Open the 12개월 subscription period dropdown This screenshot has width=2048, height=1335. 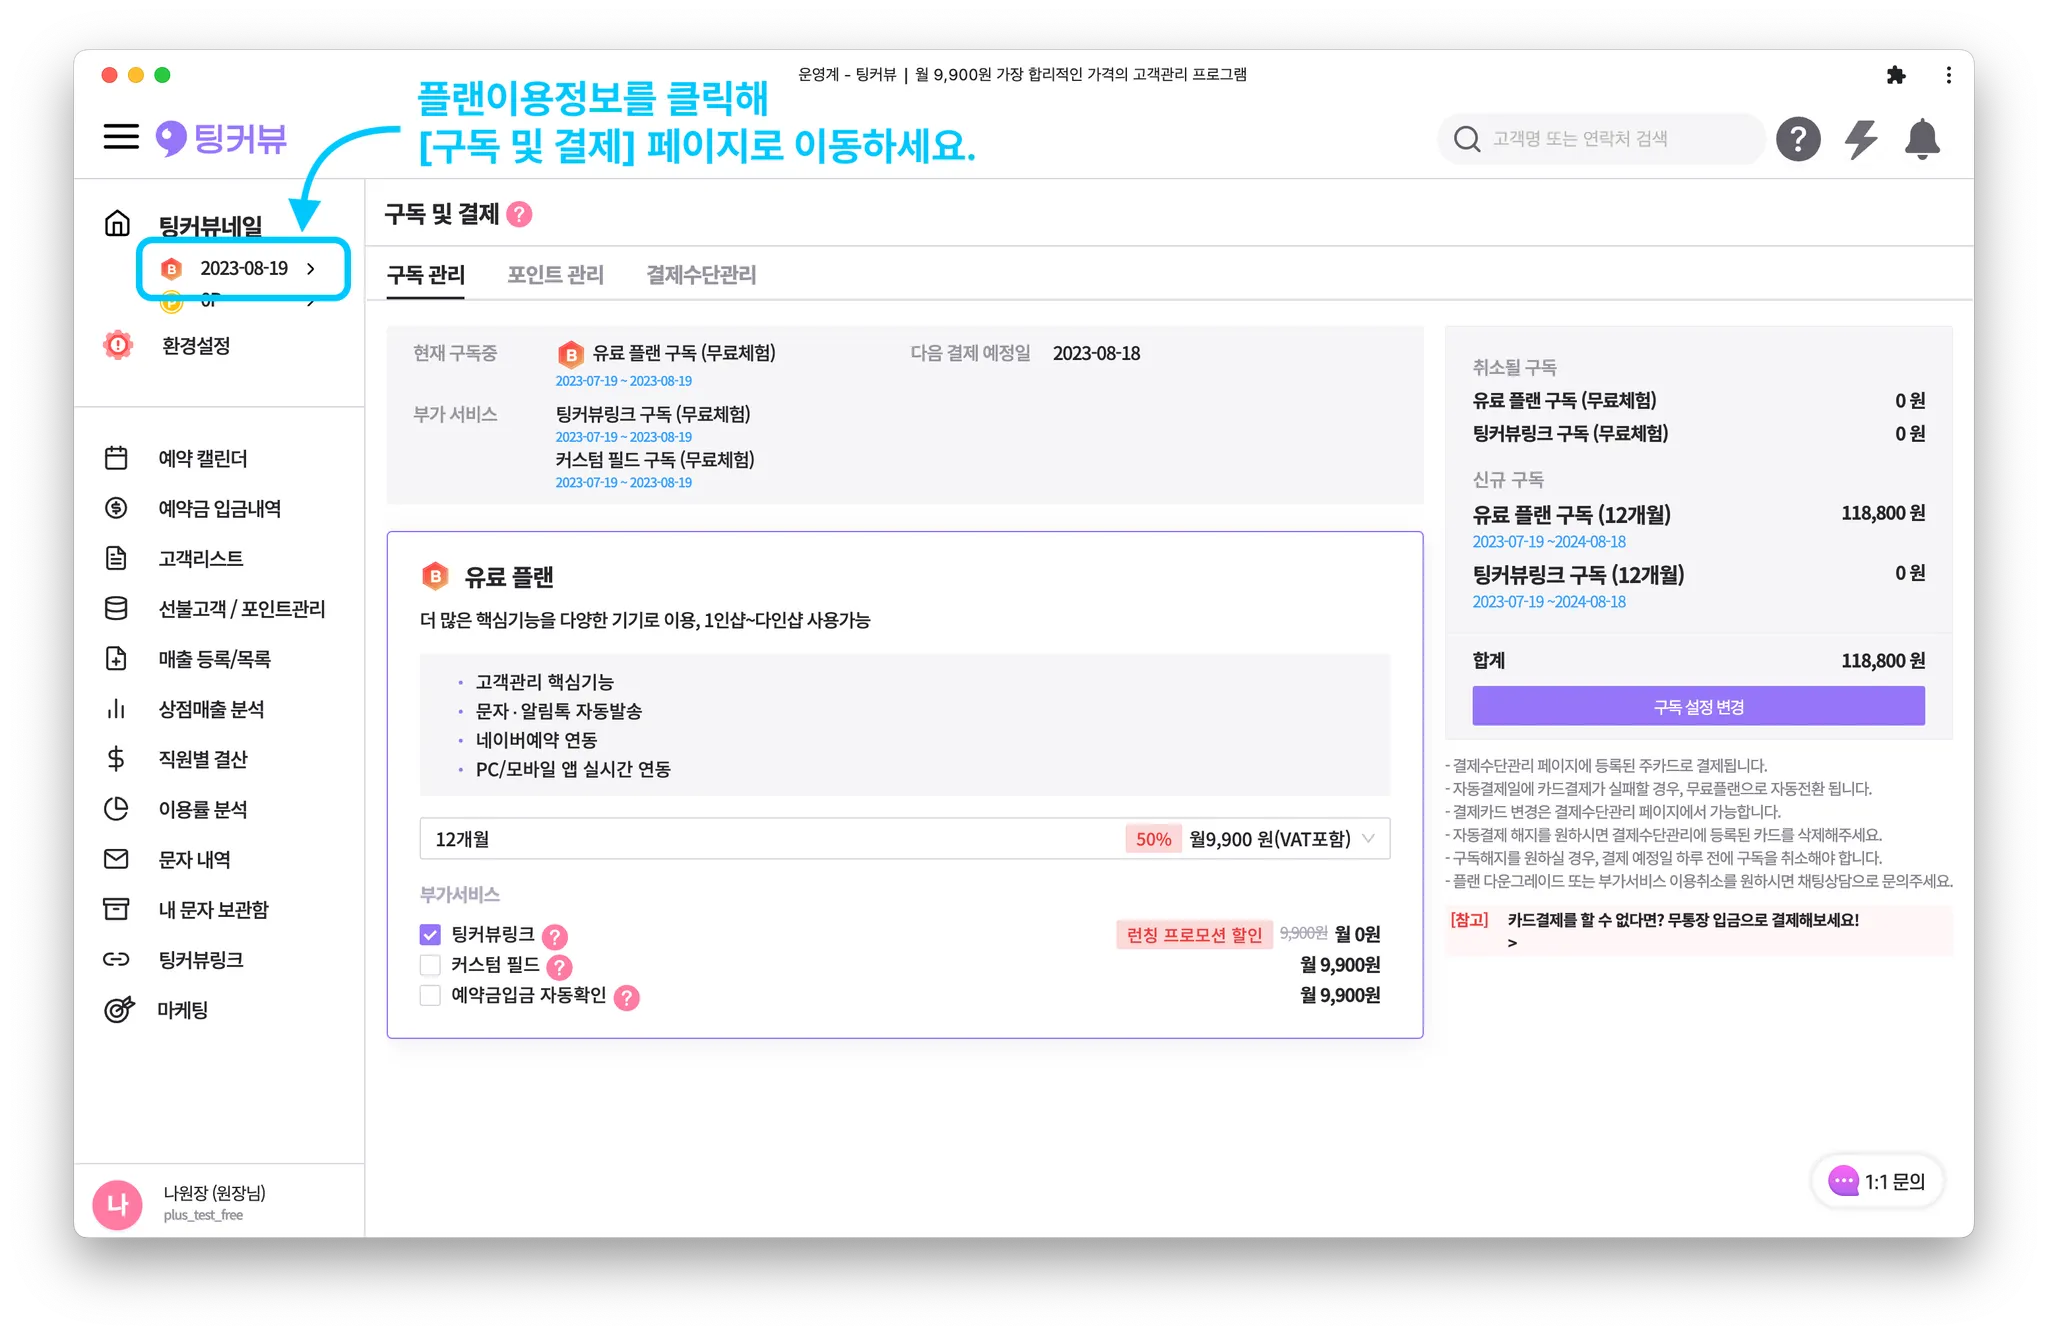point(904,839)
